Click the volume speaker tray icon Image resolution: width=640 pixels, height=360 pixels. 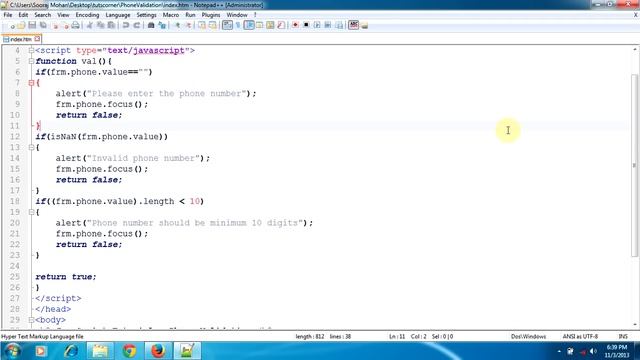(x=593, y=351)
